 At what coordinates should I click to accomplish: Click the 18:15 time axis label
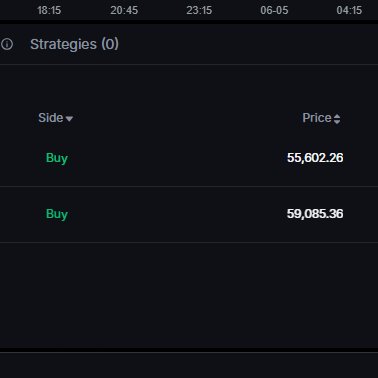click(49, 10)
